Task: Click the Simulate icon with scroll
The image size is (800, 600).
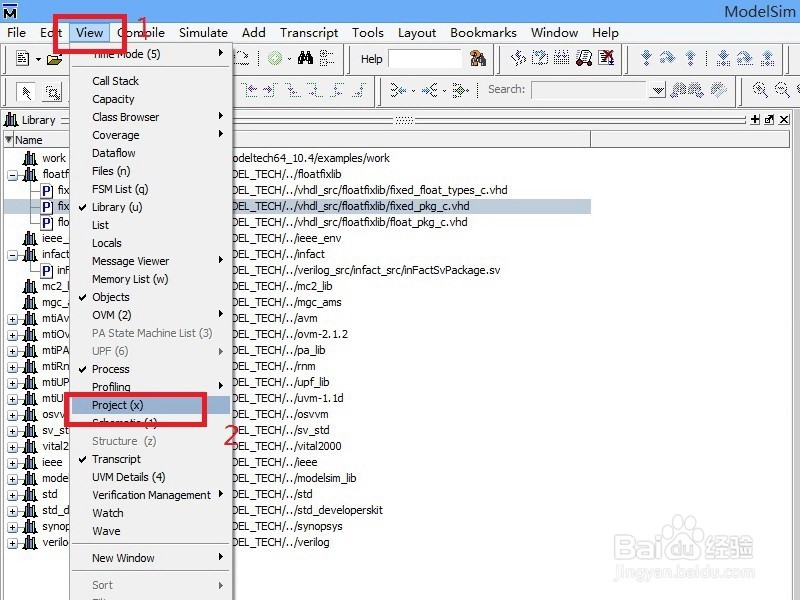Action: [584, 58]
